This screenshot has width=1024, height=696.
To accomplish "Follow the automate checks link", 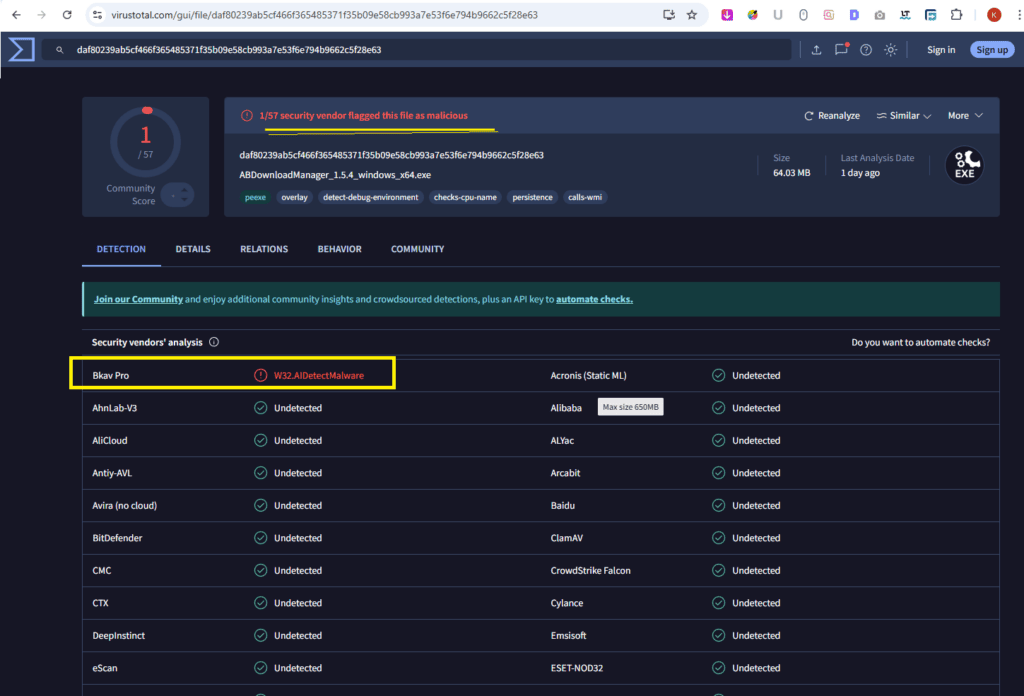I will pos(594,299).
